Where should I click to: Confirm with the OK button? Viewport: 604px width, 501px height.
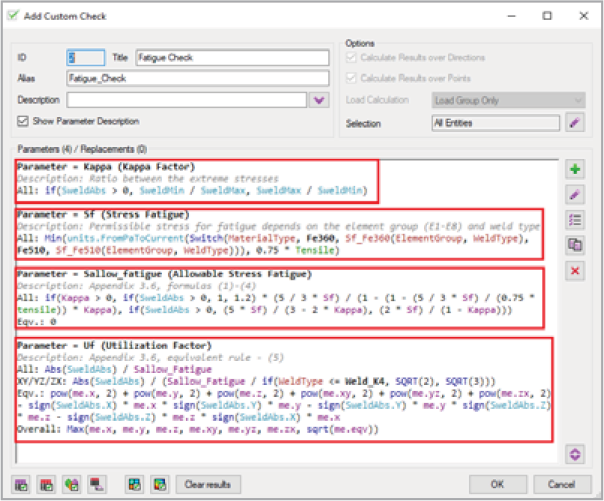click(x=498, y=484)
